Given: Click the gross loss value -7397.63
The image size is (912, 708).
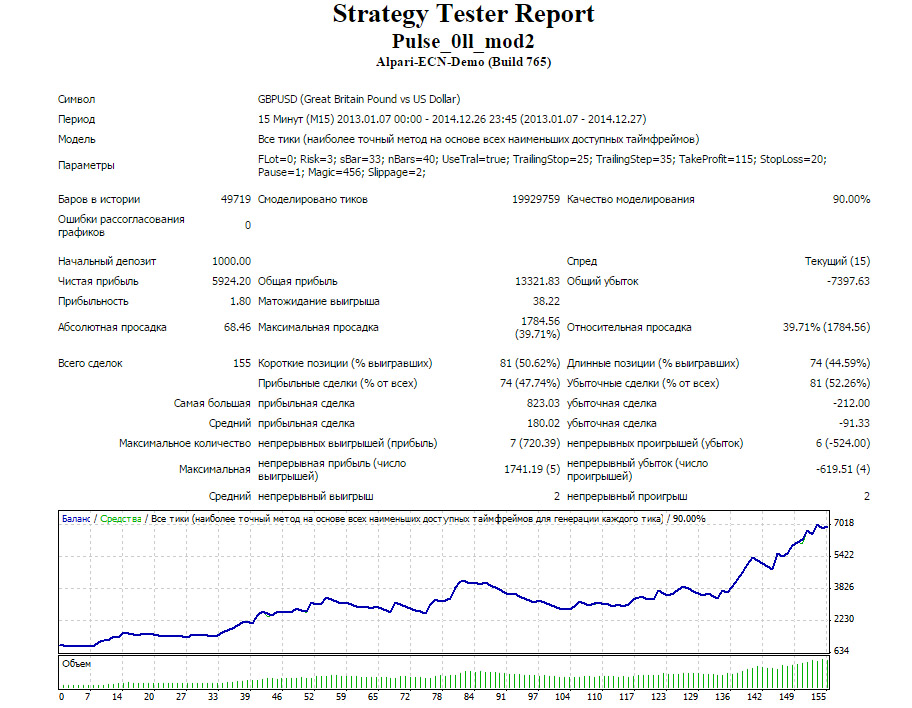Looking at the screenshot, I should (x=848, y=282).
